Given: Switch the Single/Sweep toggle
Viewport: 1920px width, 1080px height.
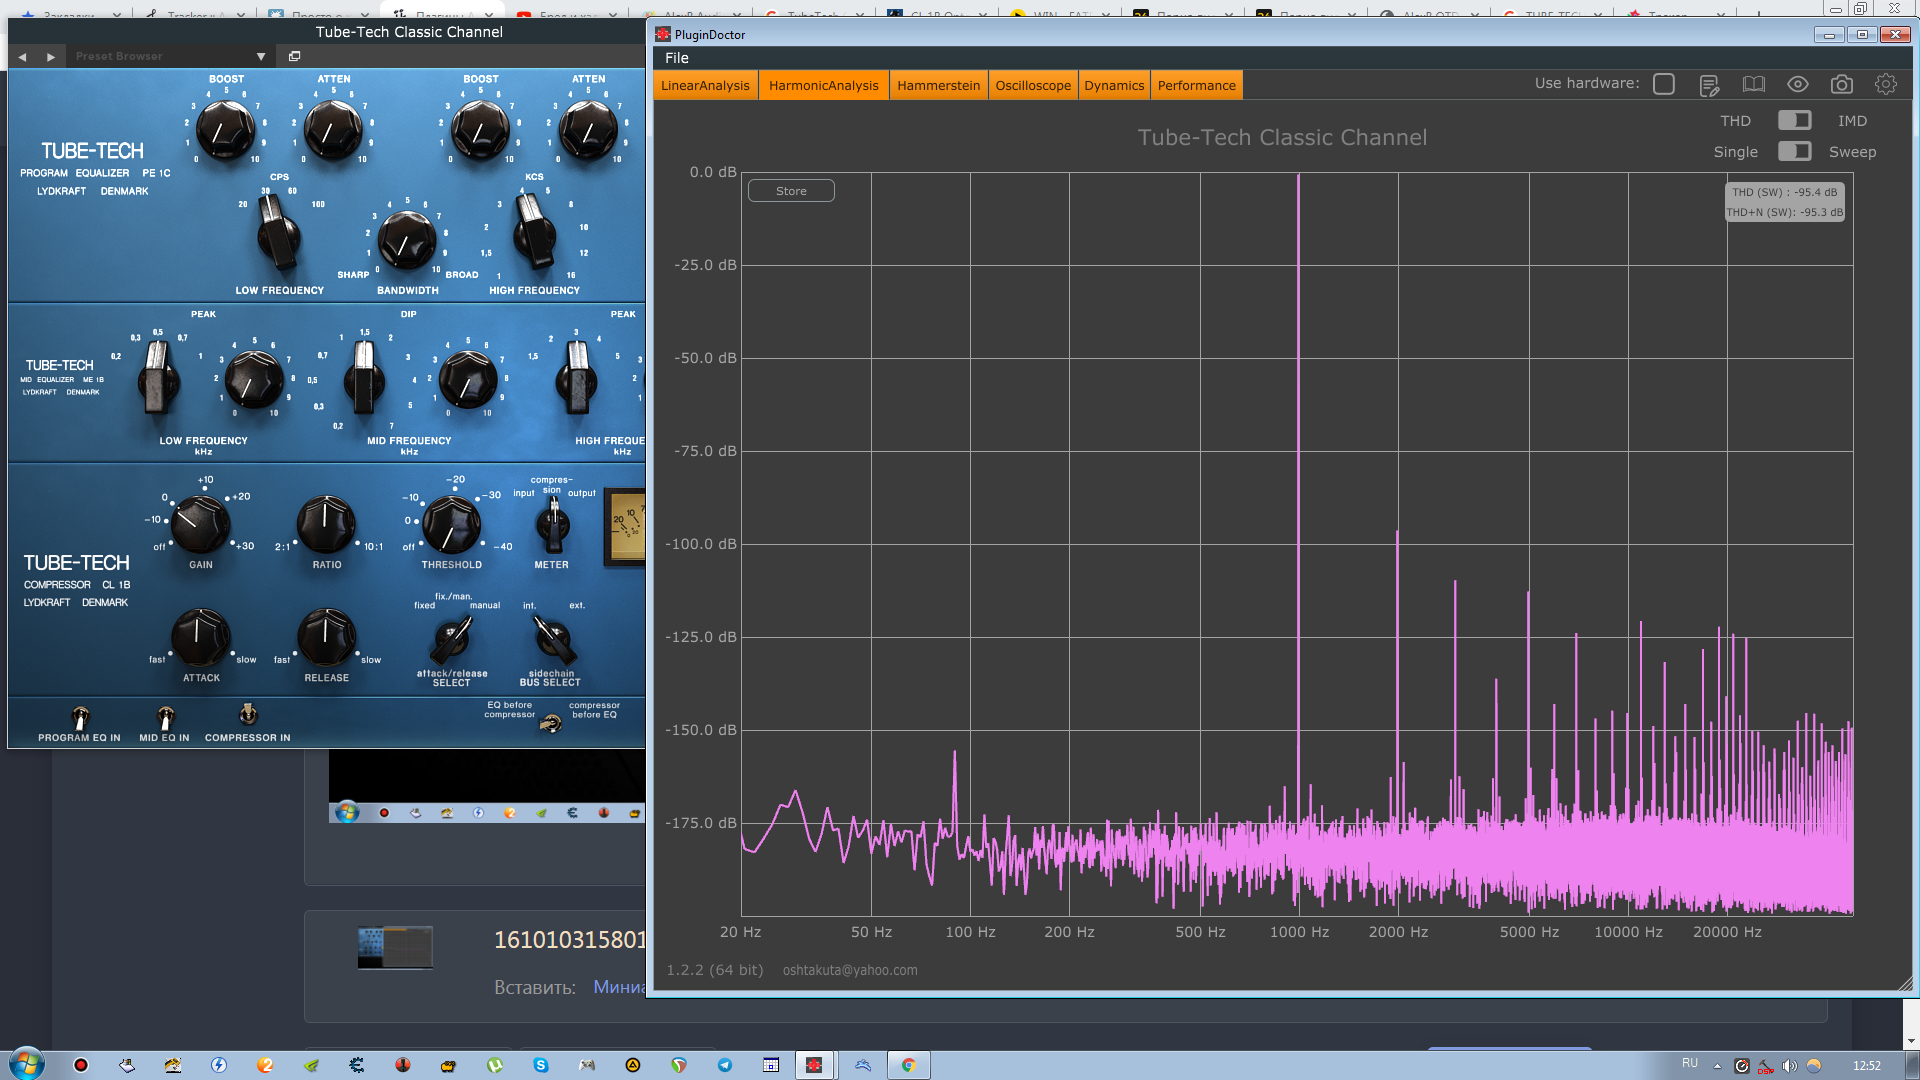Looking at the screenshot, I should coord(1794,152).
